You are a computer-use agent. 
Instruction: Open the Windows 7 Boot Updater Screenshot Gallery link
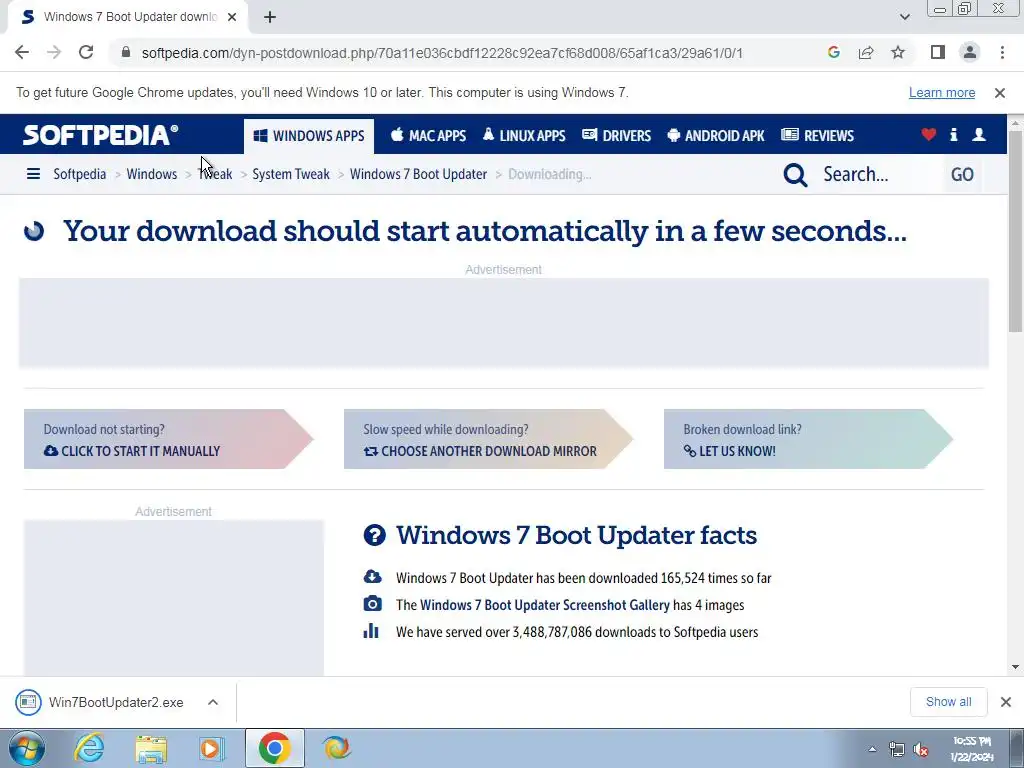545,605
